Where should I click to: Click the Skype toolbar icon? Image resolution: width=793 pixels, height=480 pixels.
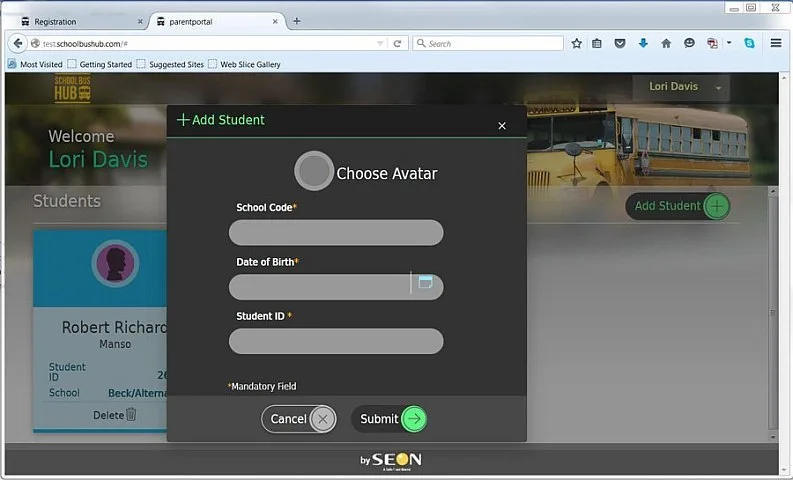750,43
